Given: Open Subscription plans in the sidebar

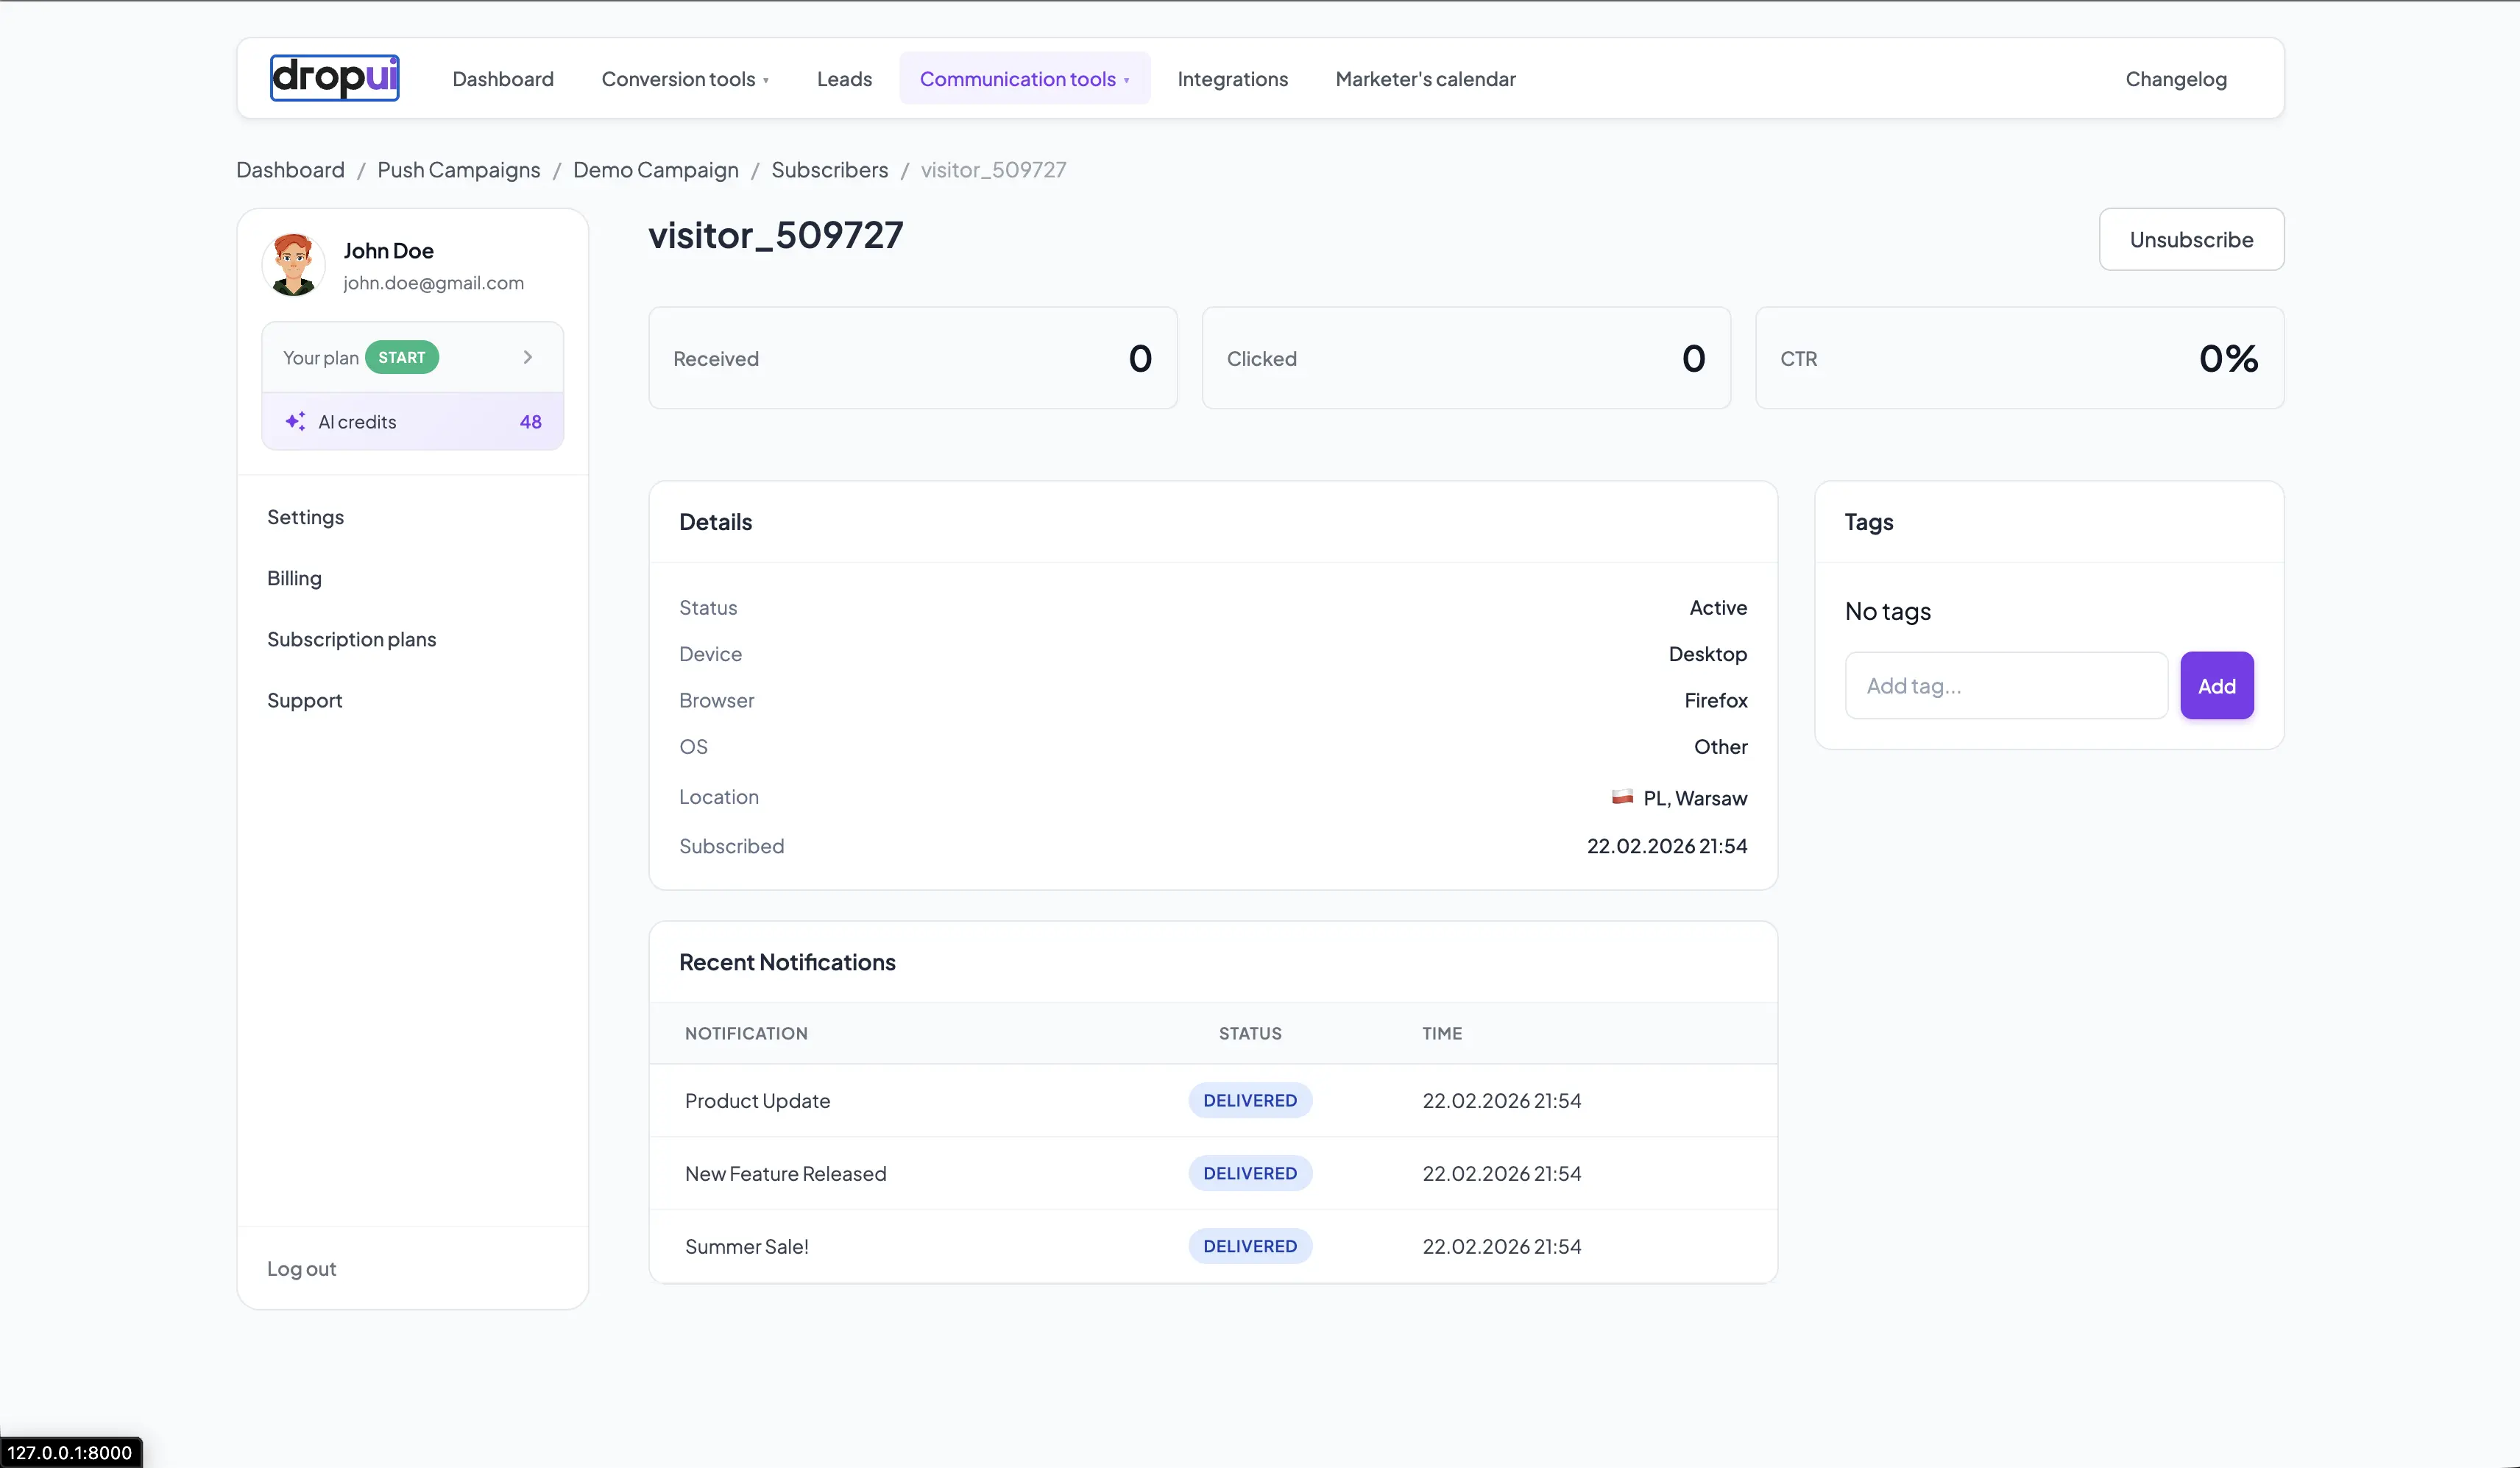Looking at the screenshot, I should click(x=351, y=639).
